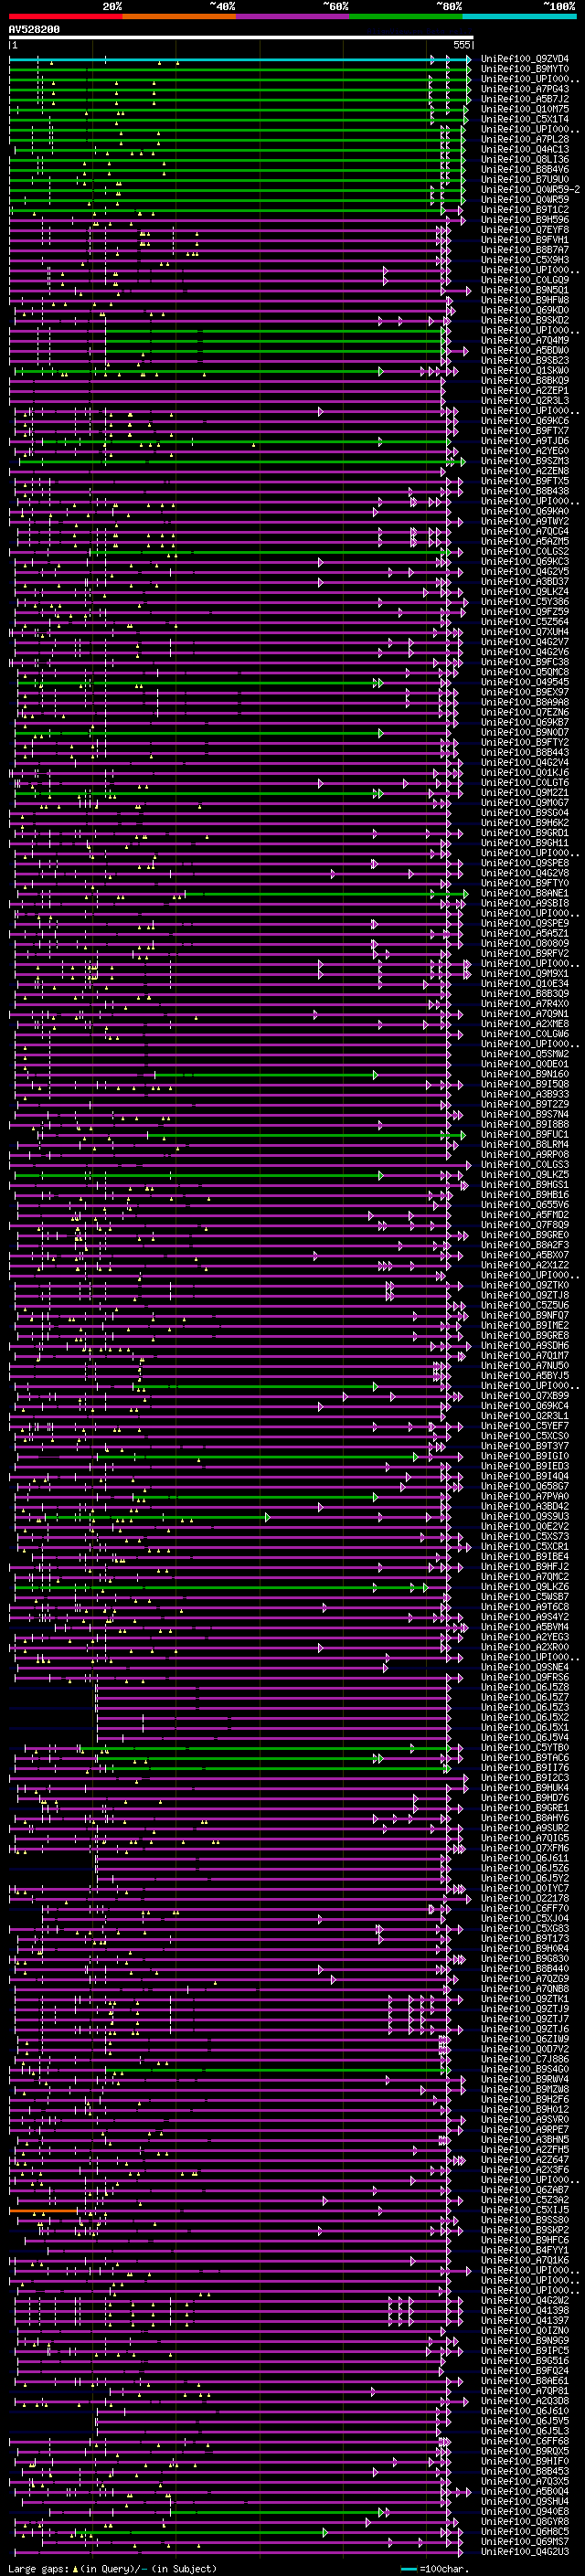Viewport: 585px width, 2576px height.
Task: Click the UniRef100_C5X9H3 label
Action: point(525,260)
